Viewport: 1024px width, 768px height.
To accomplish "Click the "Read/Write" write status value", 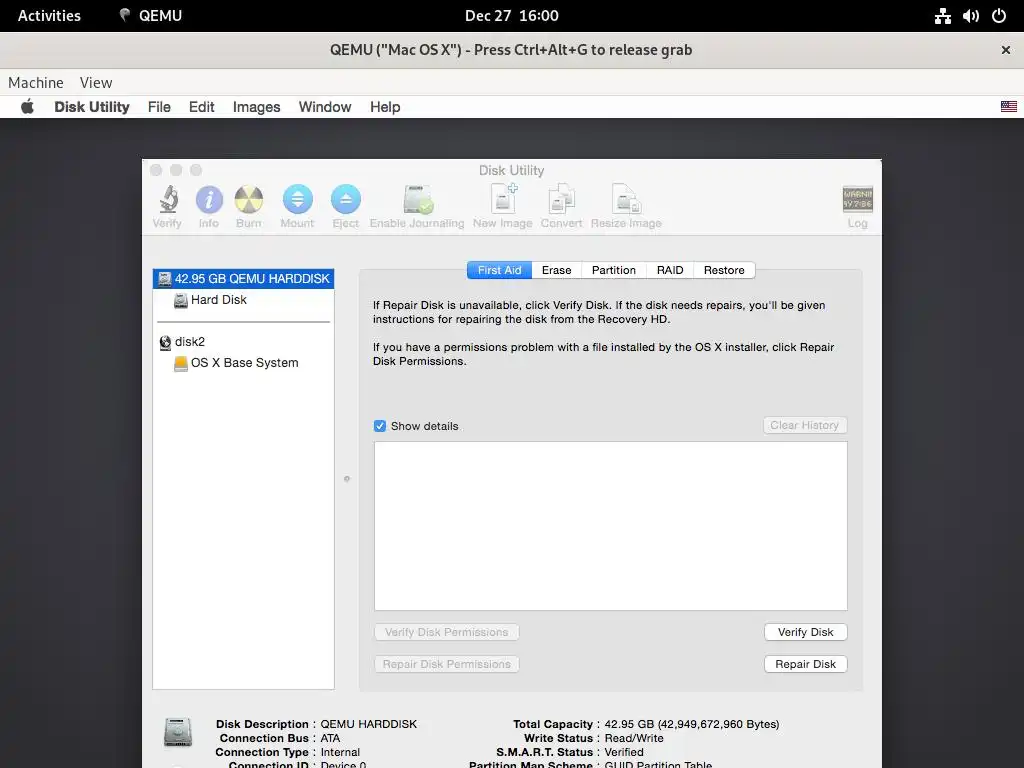I will pos(633,738).
